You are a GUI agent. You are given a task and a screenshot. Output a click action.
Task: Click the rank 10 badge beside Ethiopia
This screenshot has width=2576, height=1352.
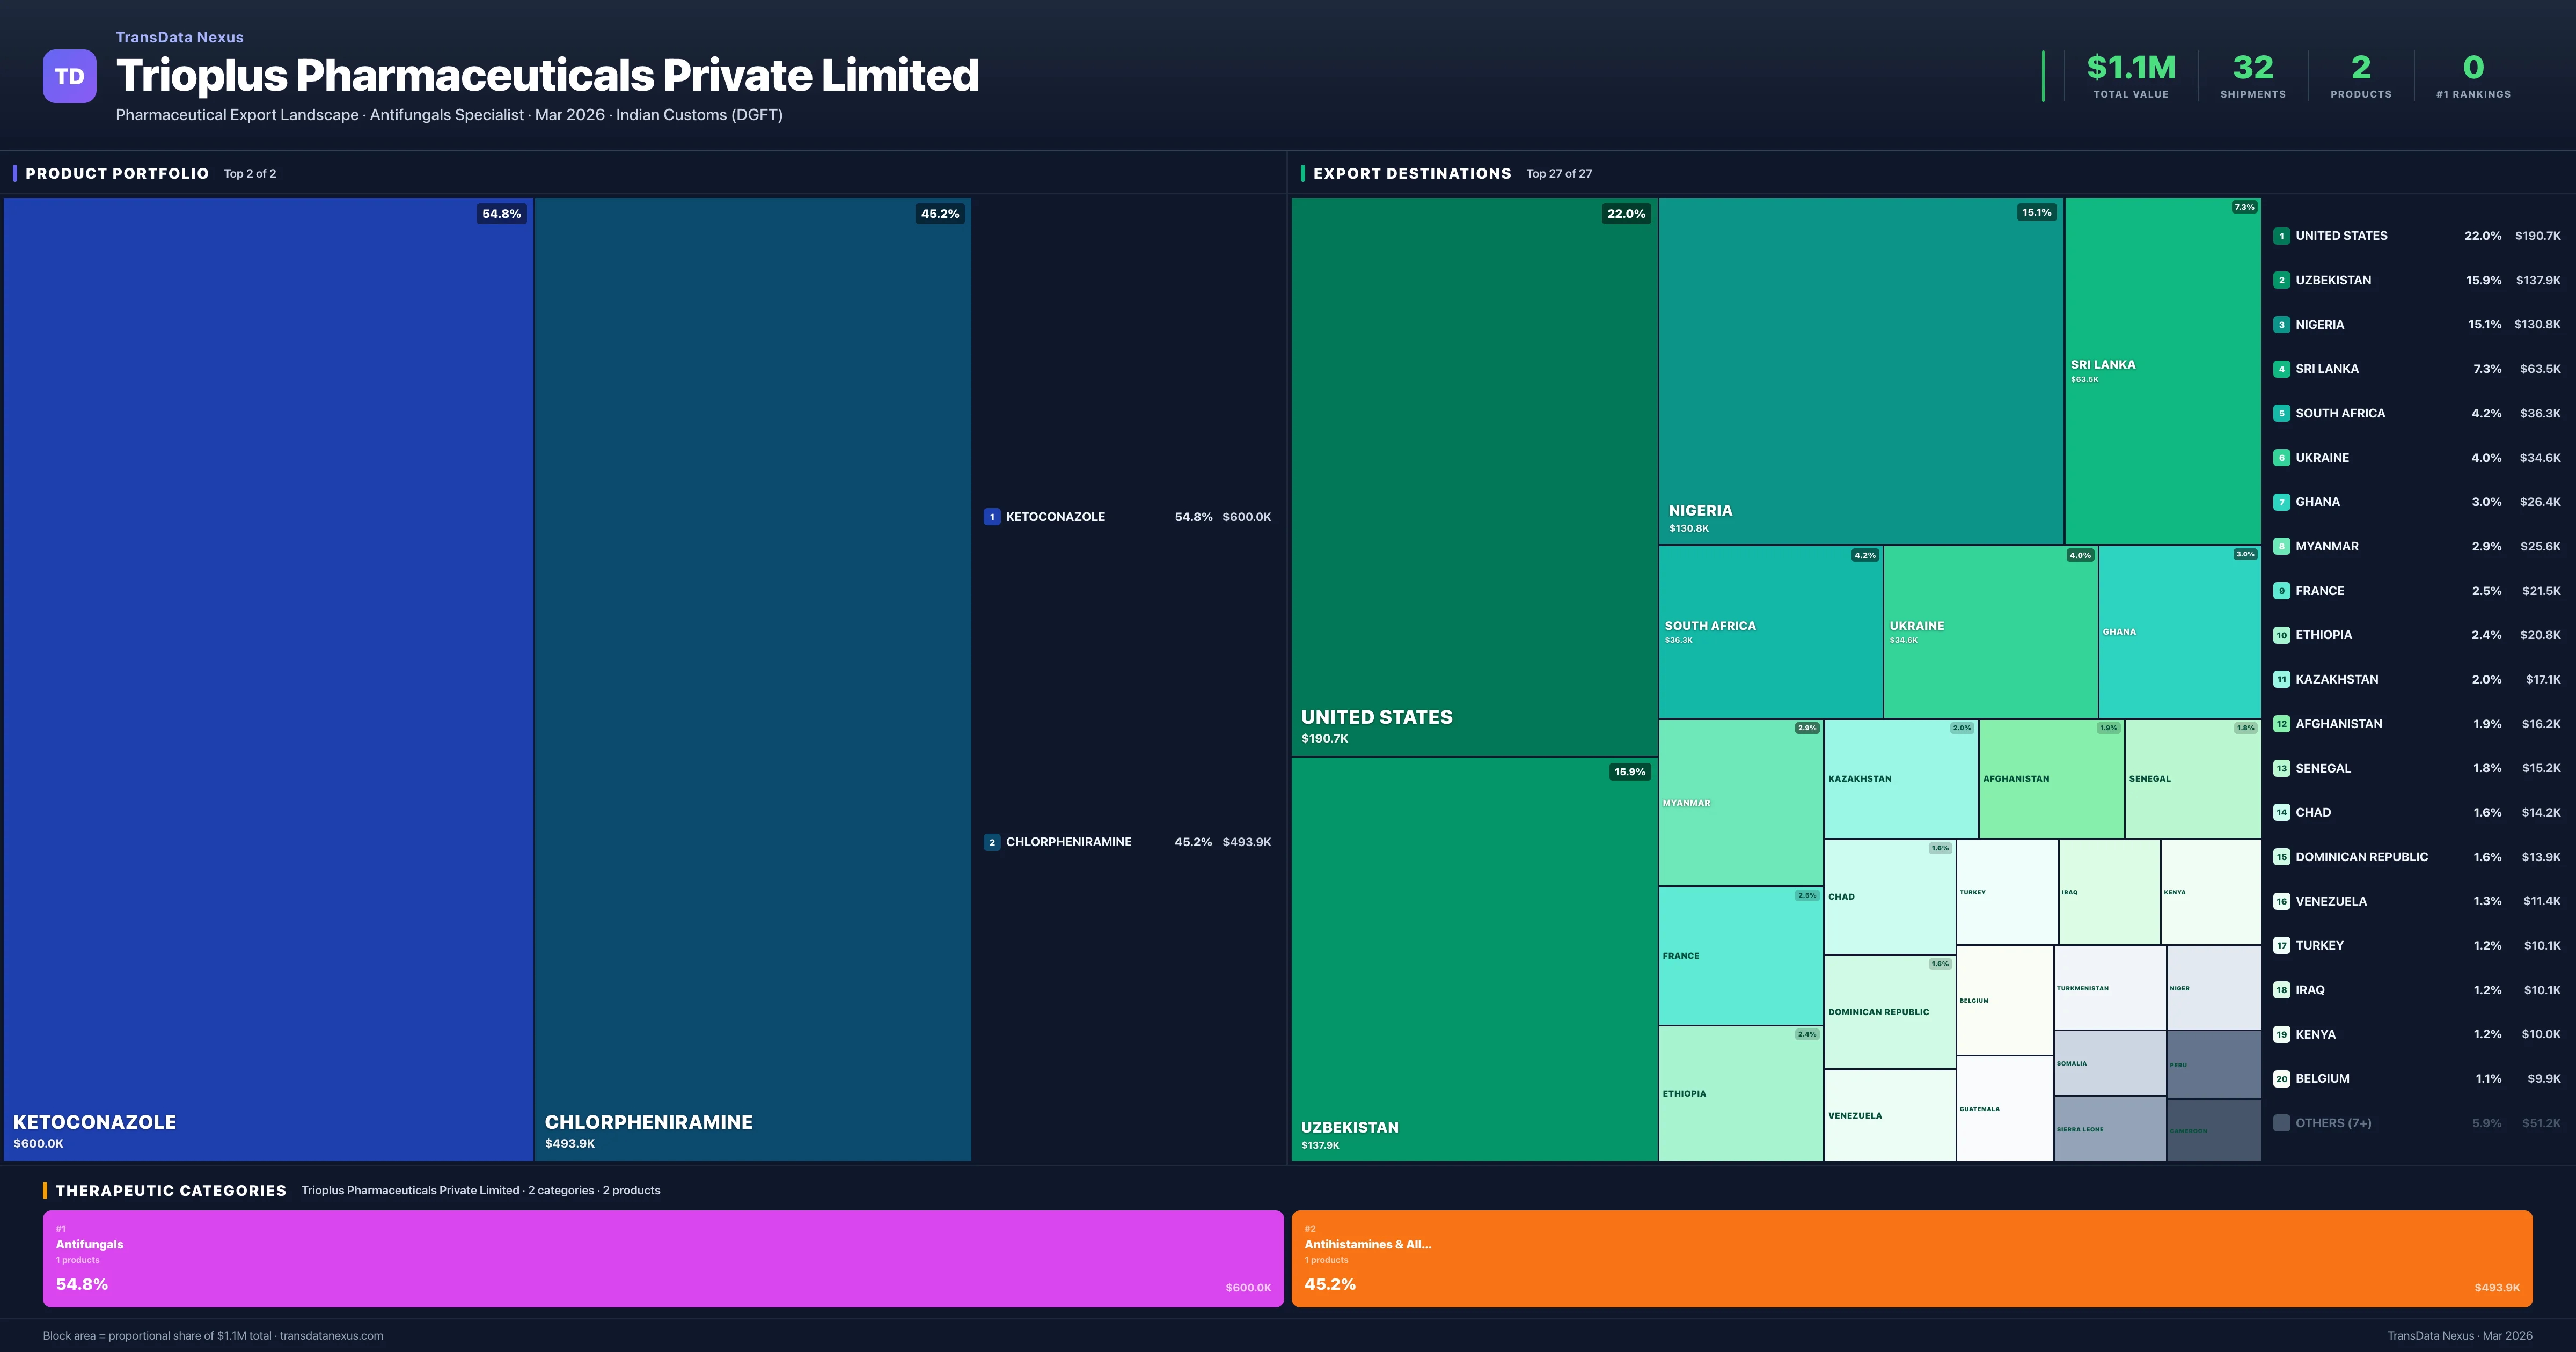(2281, 635)
